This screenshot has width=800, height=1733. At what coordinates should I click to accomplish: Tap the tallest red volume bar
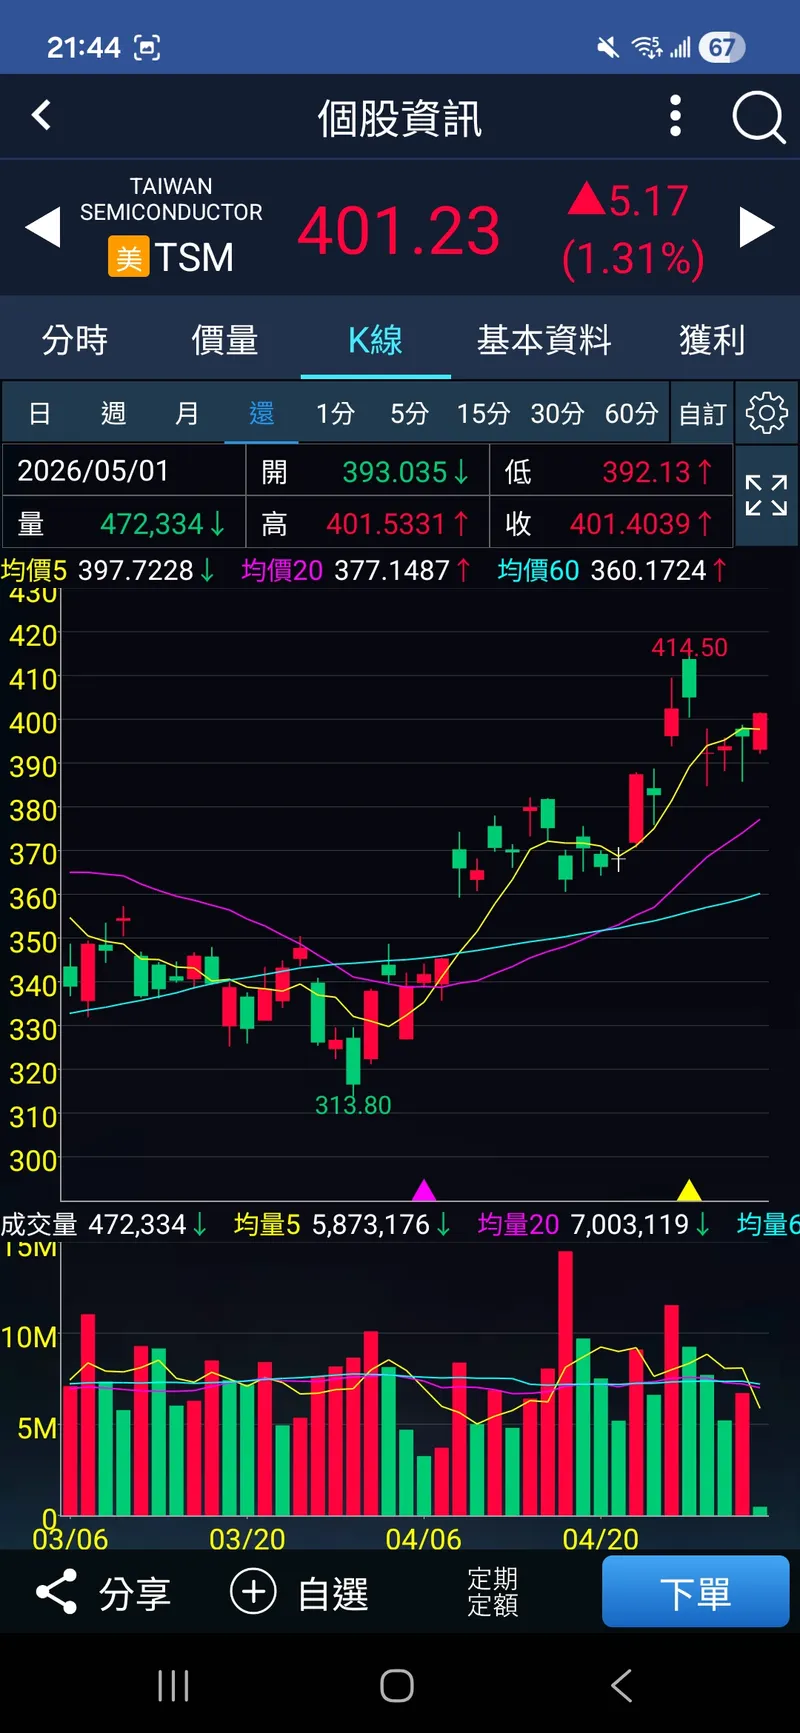coord(566,1383)
